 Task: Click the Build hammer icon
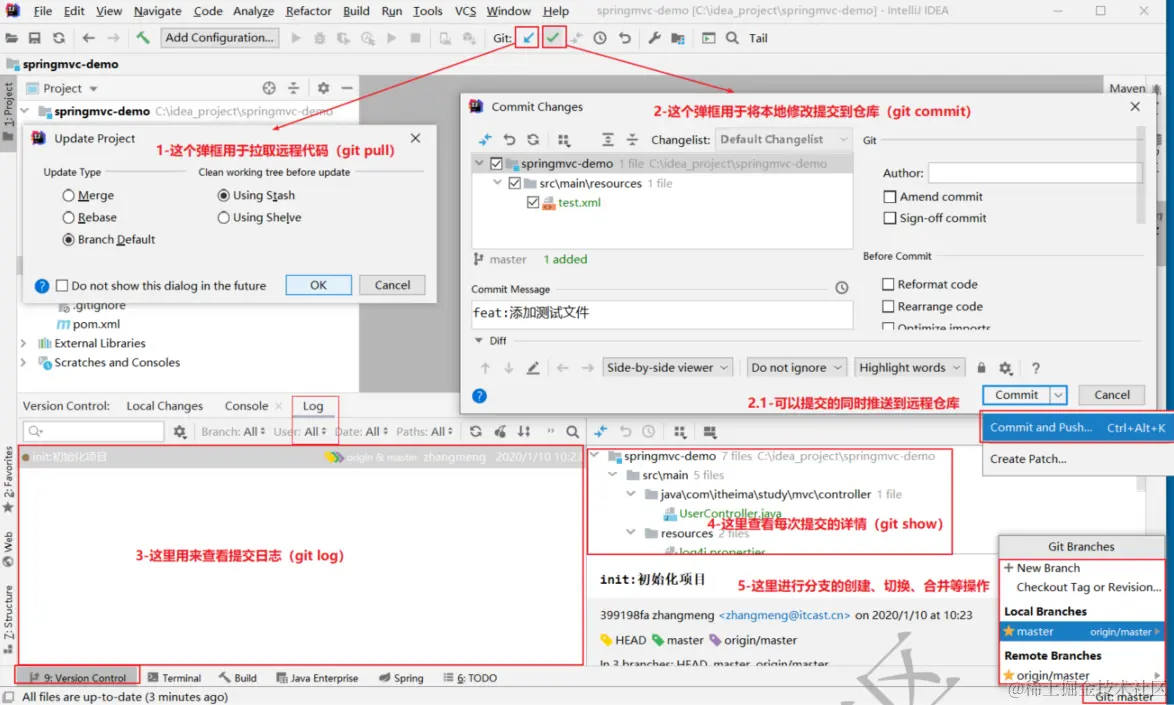pyautogui.click(x=142, y=37)
